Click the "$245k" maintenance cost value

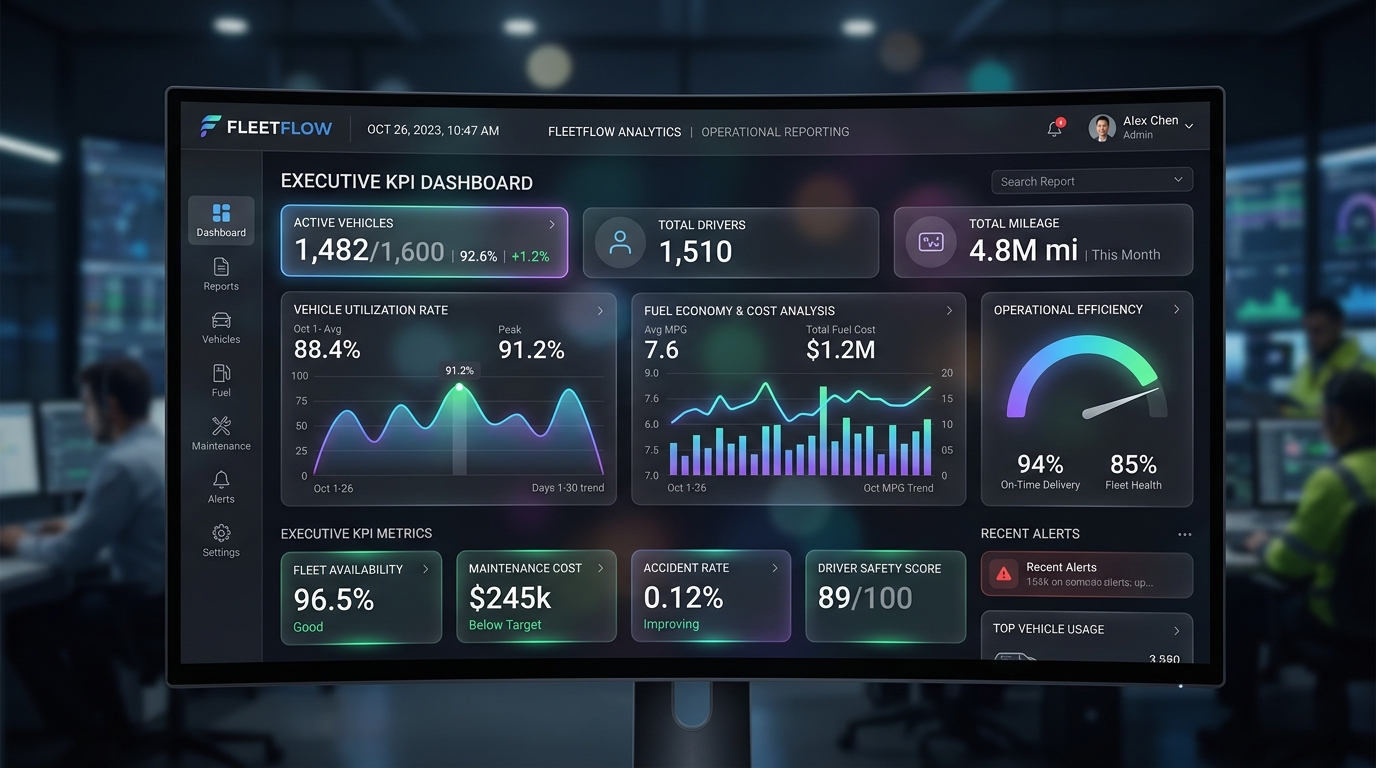tap(510, 598)
